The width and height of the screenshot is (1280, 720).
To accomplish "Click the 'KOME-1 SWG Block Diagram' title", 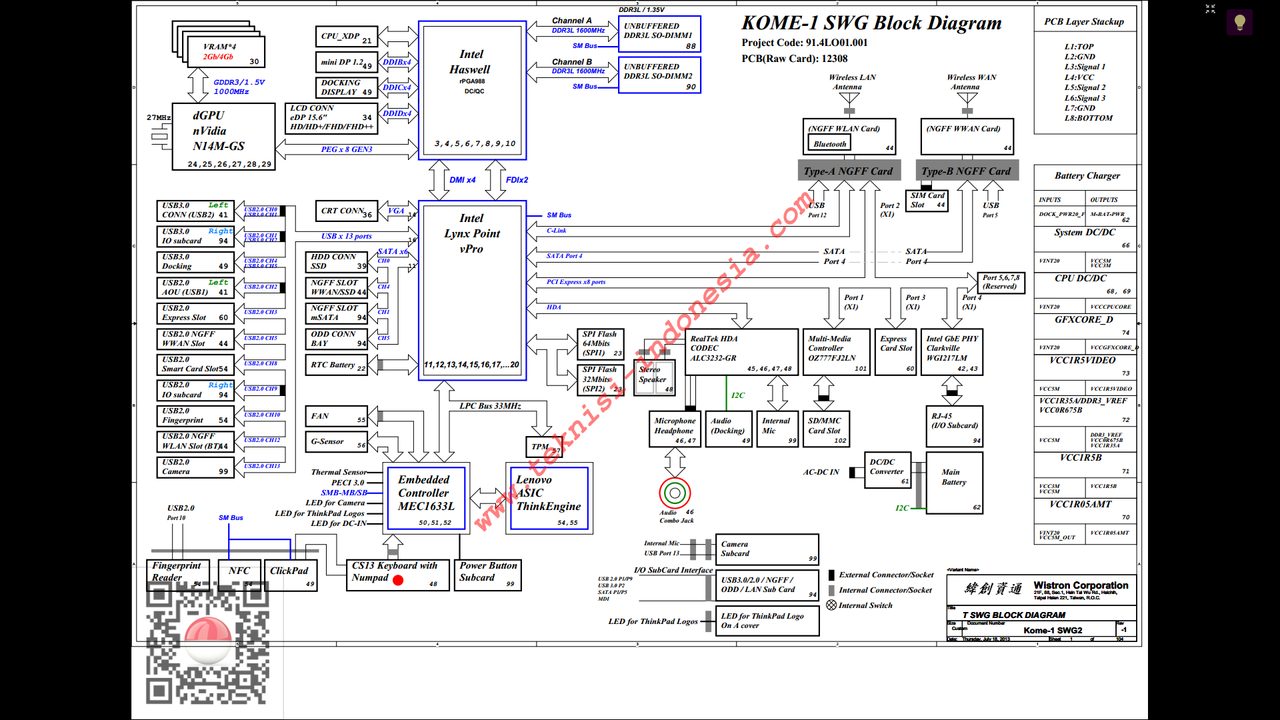I will [x=871, y=23].
